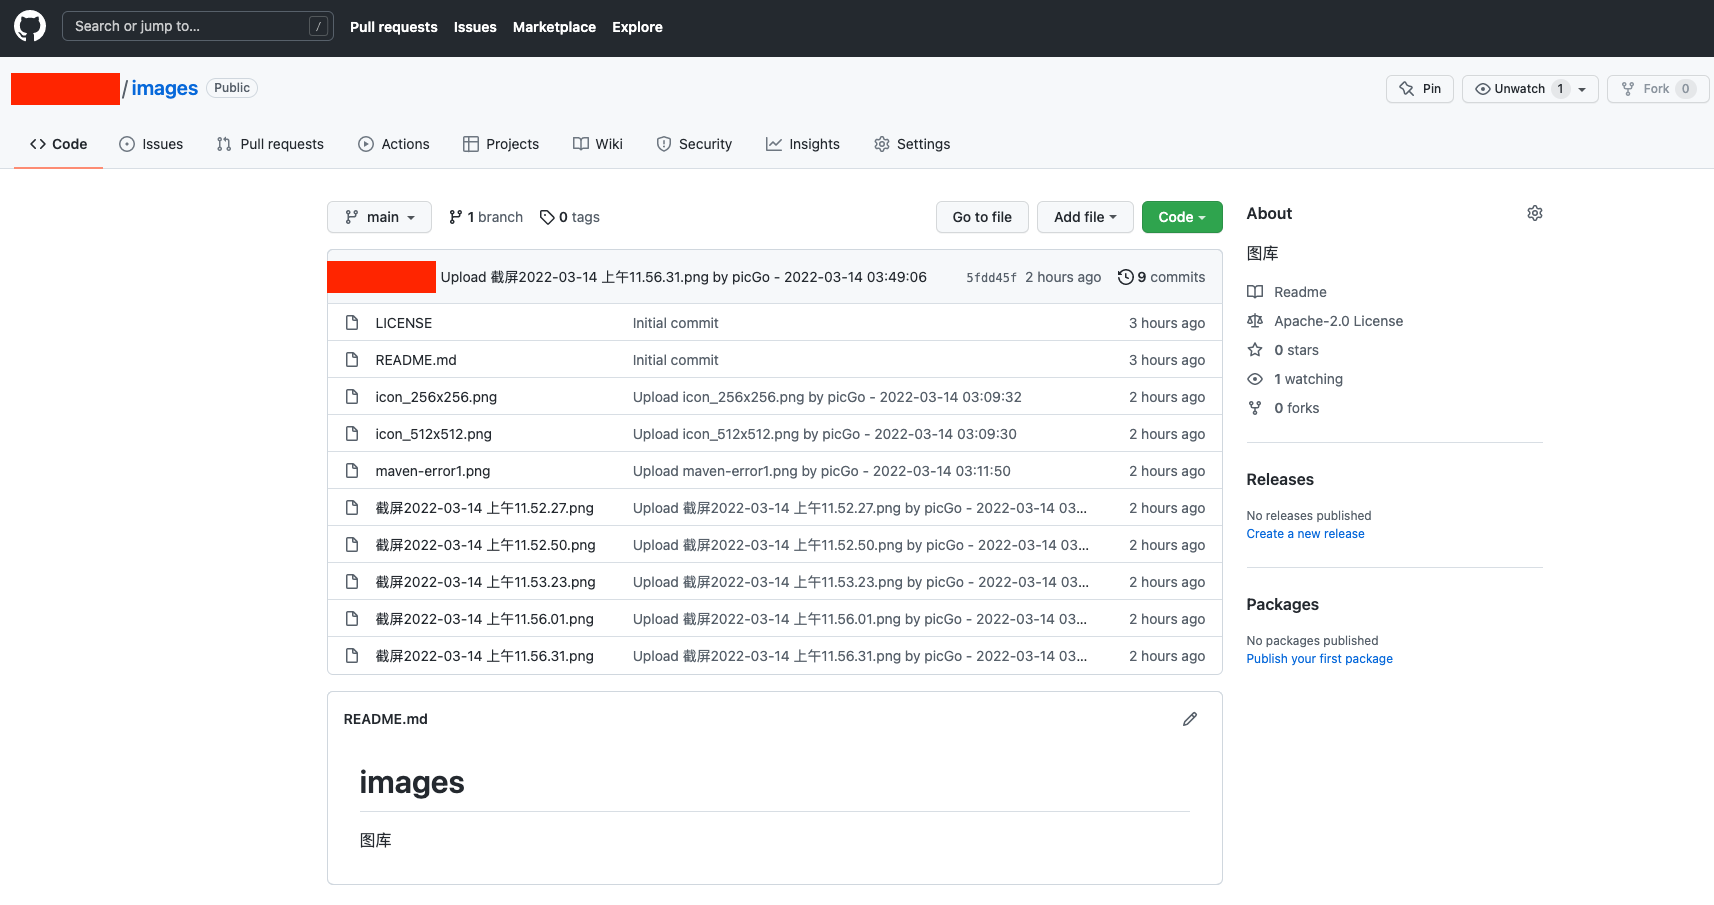Open file 截屏2022-03-14 上午11.56.01.png
This screenshot has height=905, width=1714.
point(485,619)
